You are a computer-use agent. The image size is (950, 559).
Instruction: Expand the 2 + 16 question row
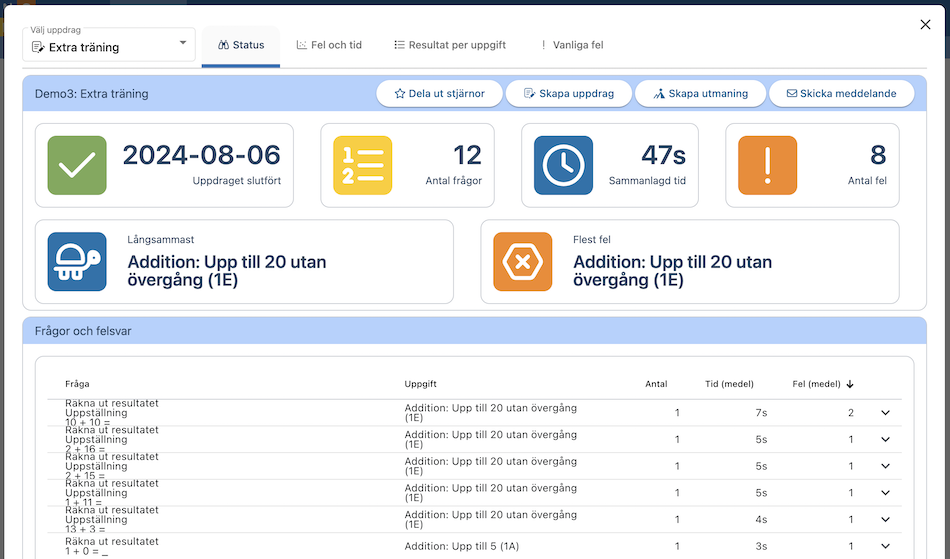pos(885,440)
